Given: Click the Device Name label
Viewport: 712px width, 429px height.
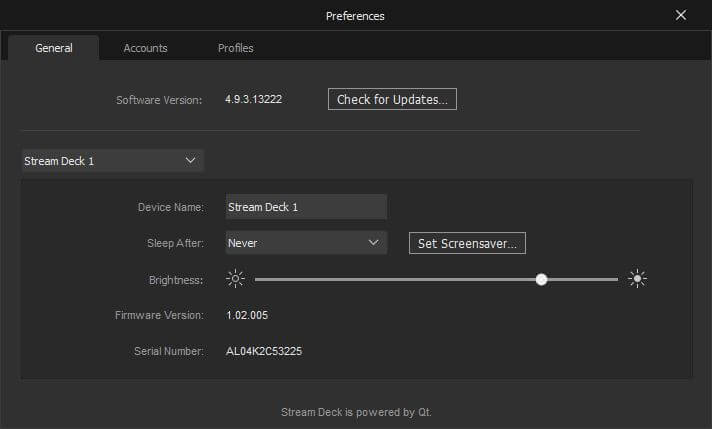Looking at the screenshot, I should click(x=171, y=207).
